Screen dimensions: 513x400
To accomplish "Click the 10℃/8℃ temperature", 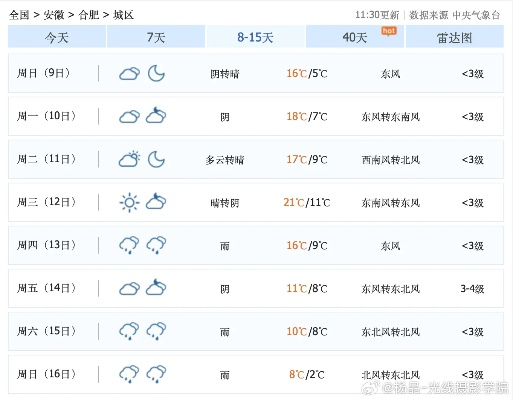I will click(307, 331).
